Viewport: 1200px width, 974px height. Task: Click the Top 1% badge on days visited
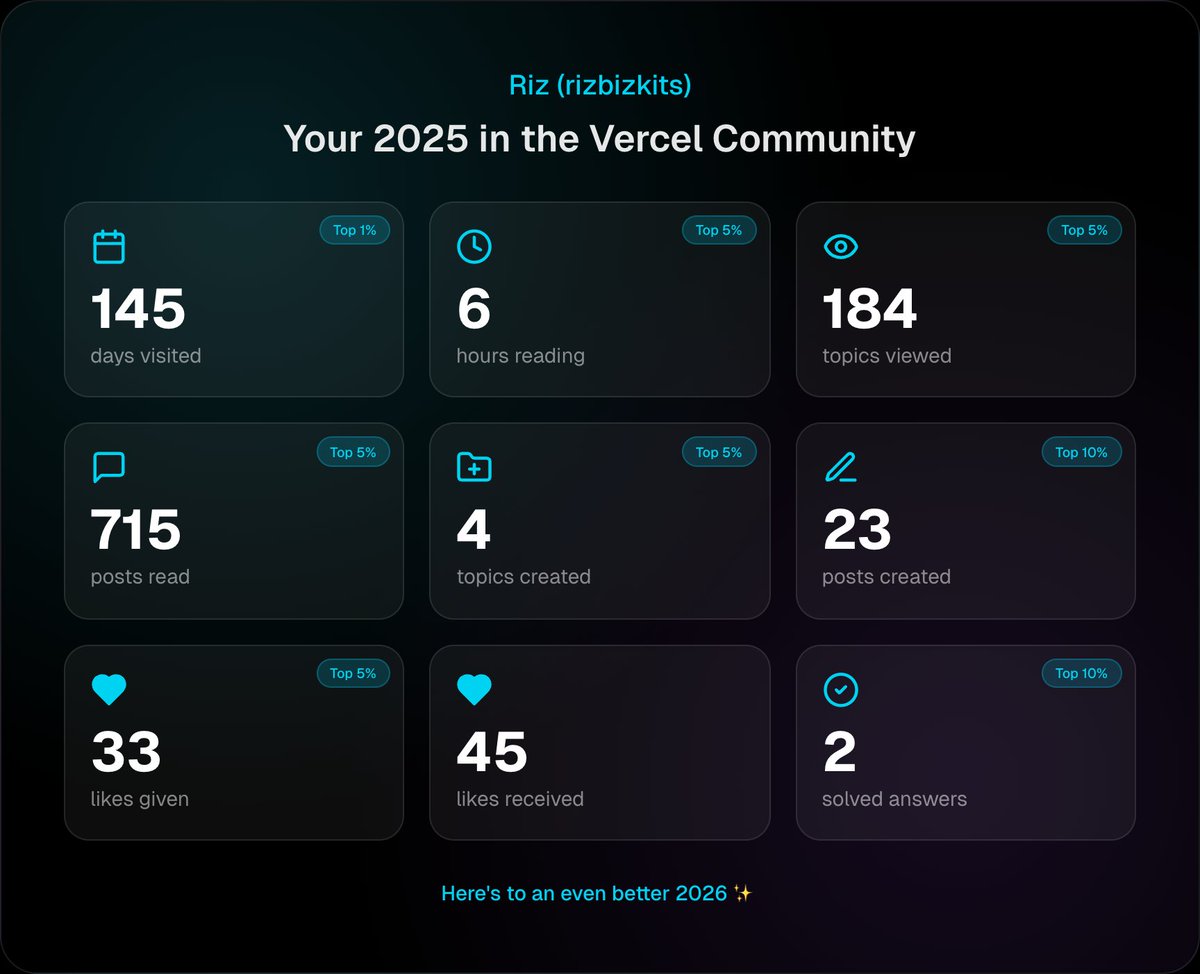point(354,230)
